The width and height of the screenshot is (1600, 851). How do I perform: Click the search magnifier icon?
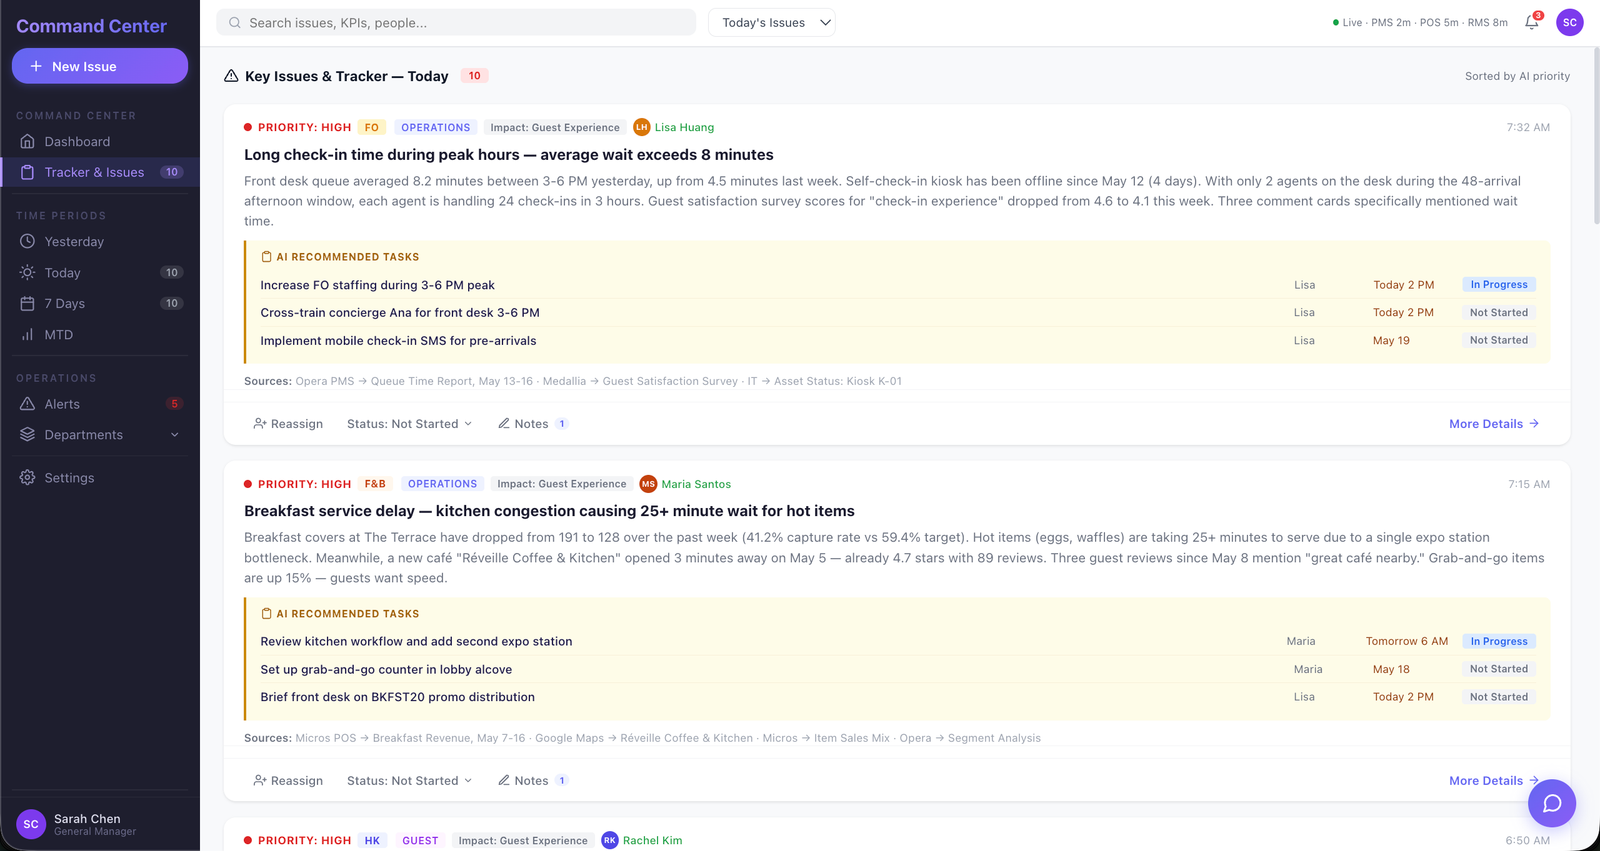tap(235, 22)
